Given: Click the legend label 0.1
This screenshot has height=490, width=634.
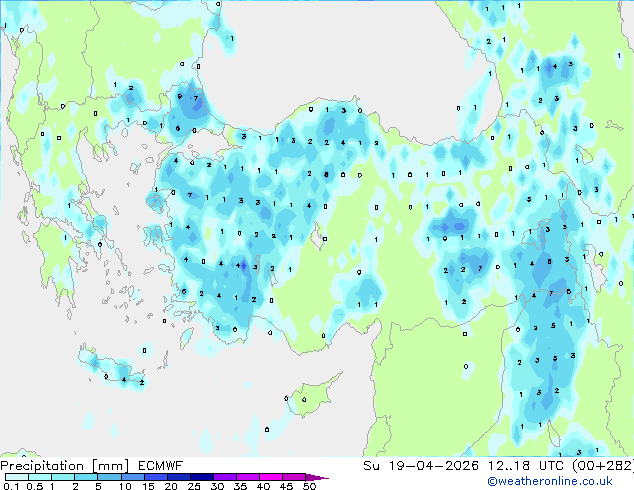Looking at the screenshot, I should 11,486.
